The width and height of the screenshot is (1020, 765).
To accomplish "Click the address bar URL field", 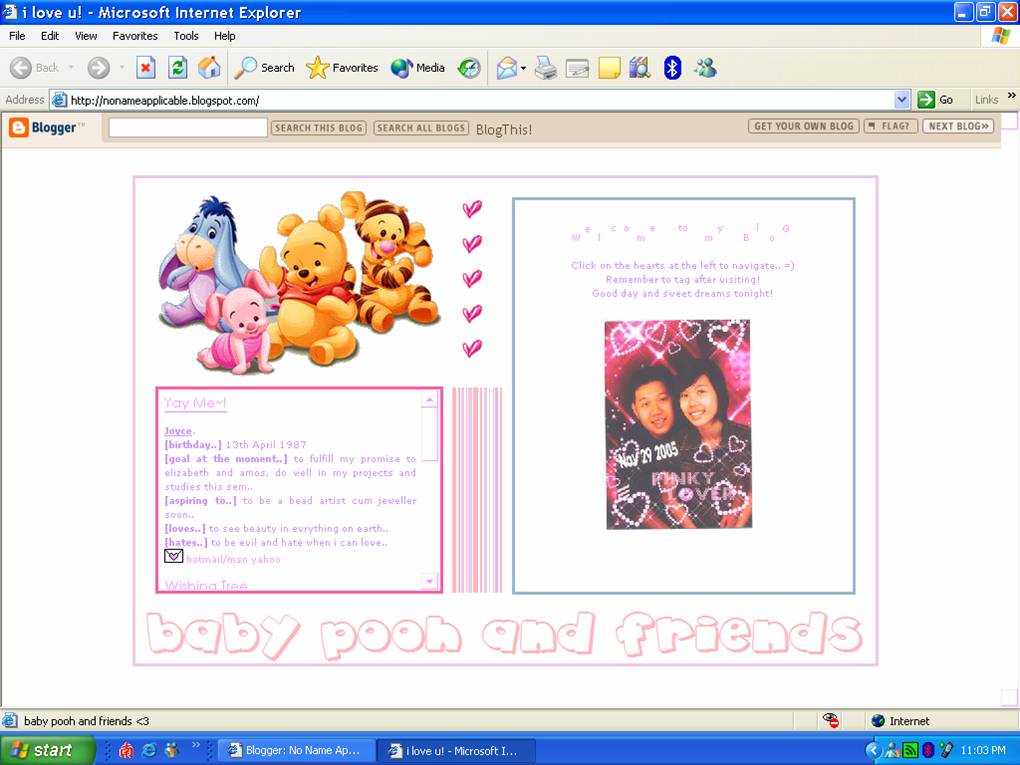I will click(481, 100).
